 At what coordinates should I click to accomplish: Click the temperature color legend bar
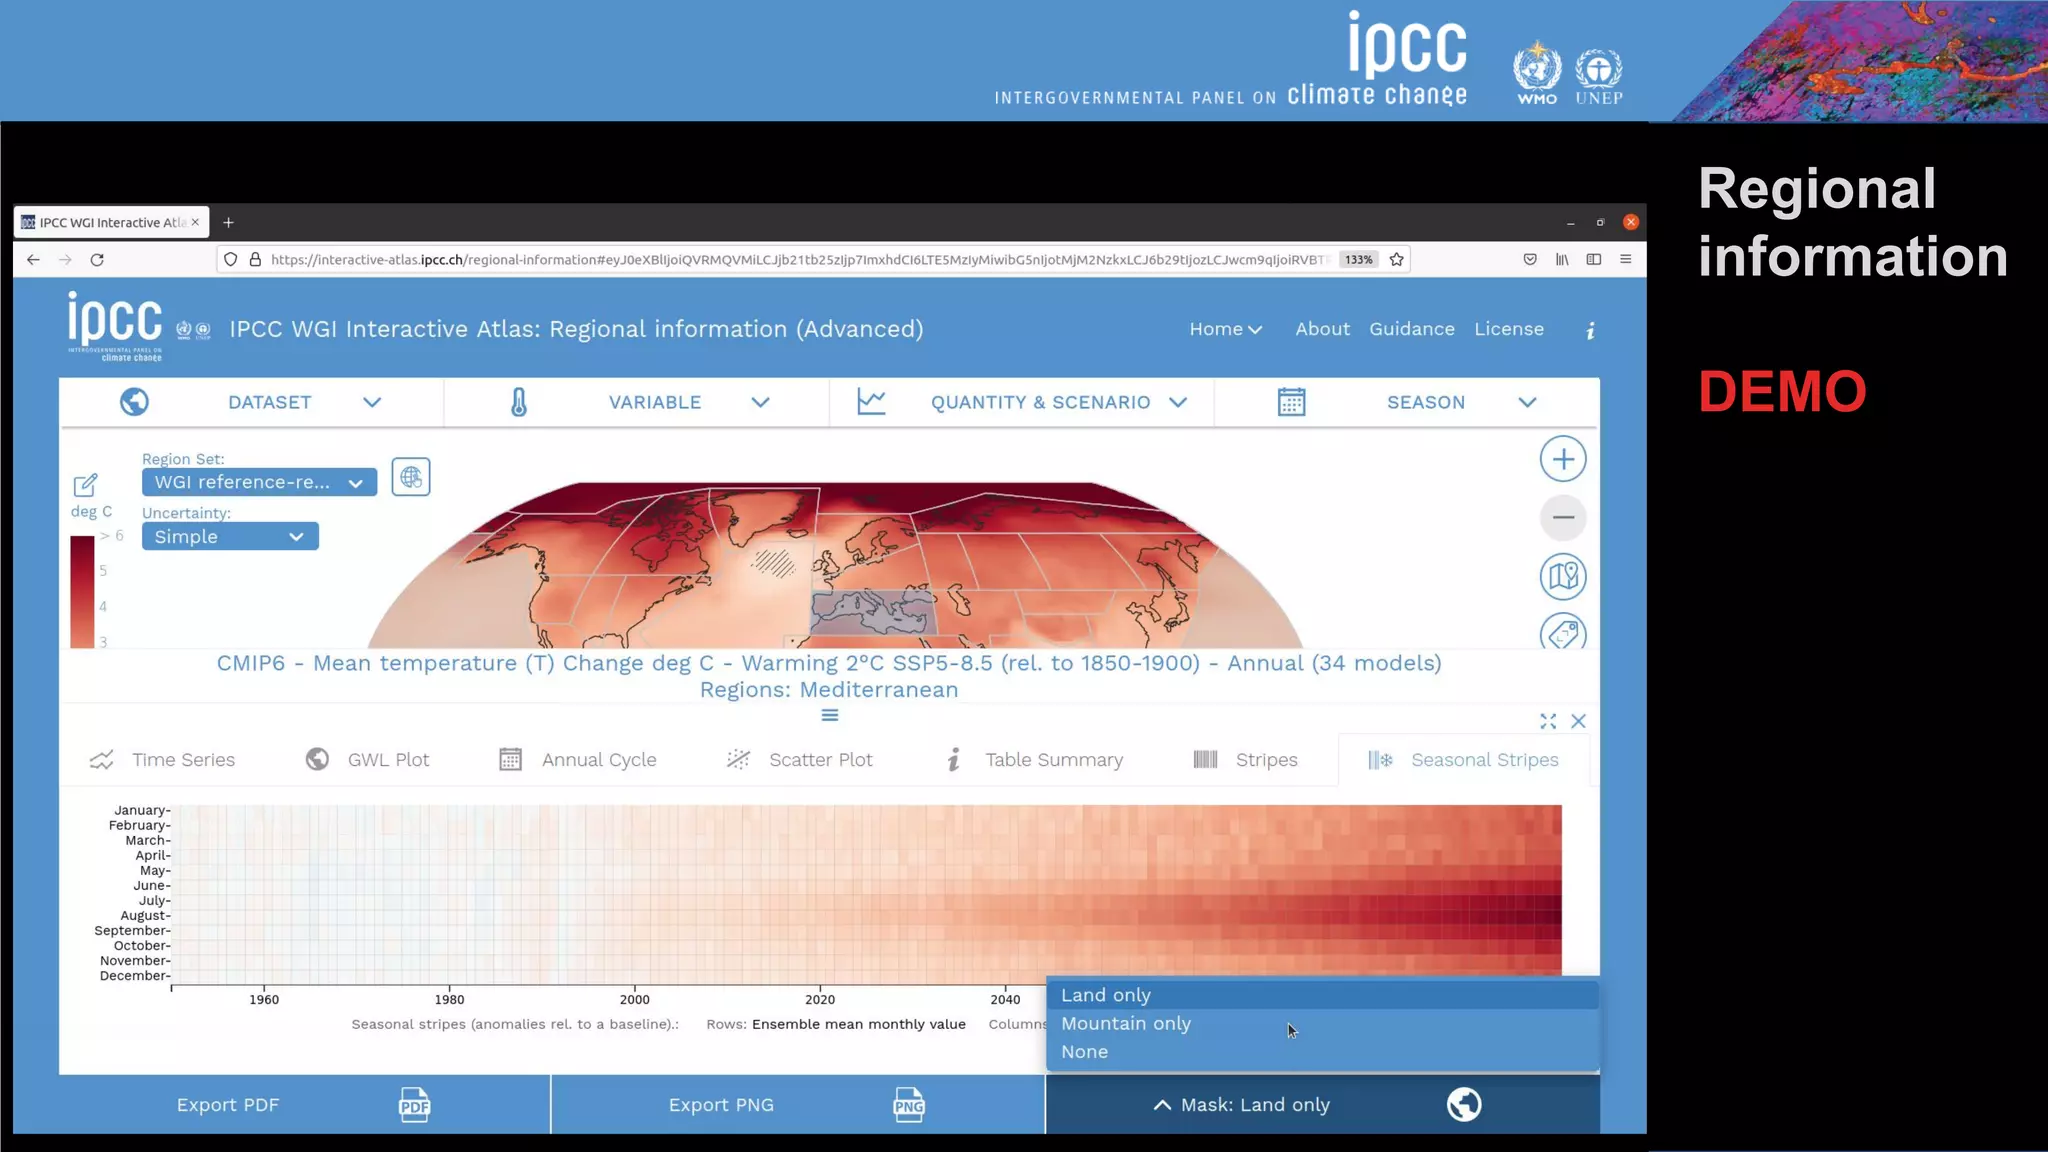point(82,592)
